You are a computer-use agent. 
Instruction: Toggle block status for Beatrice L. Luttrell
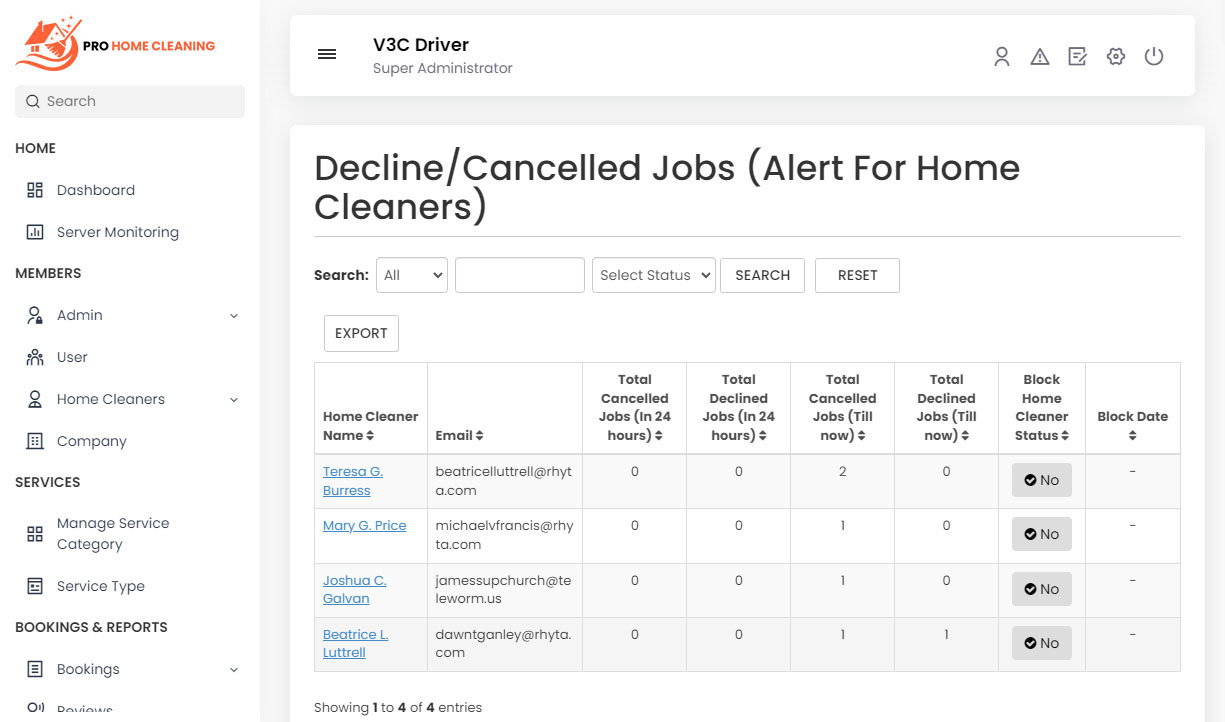1041,643
